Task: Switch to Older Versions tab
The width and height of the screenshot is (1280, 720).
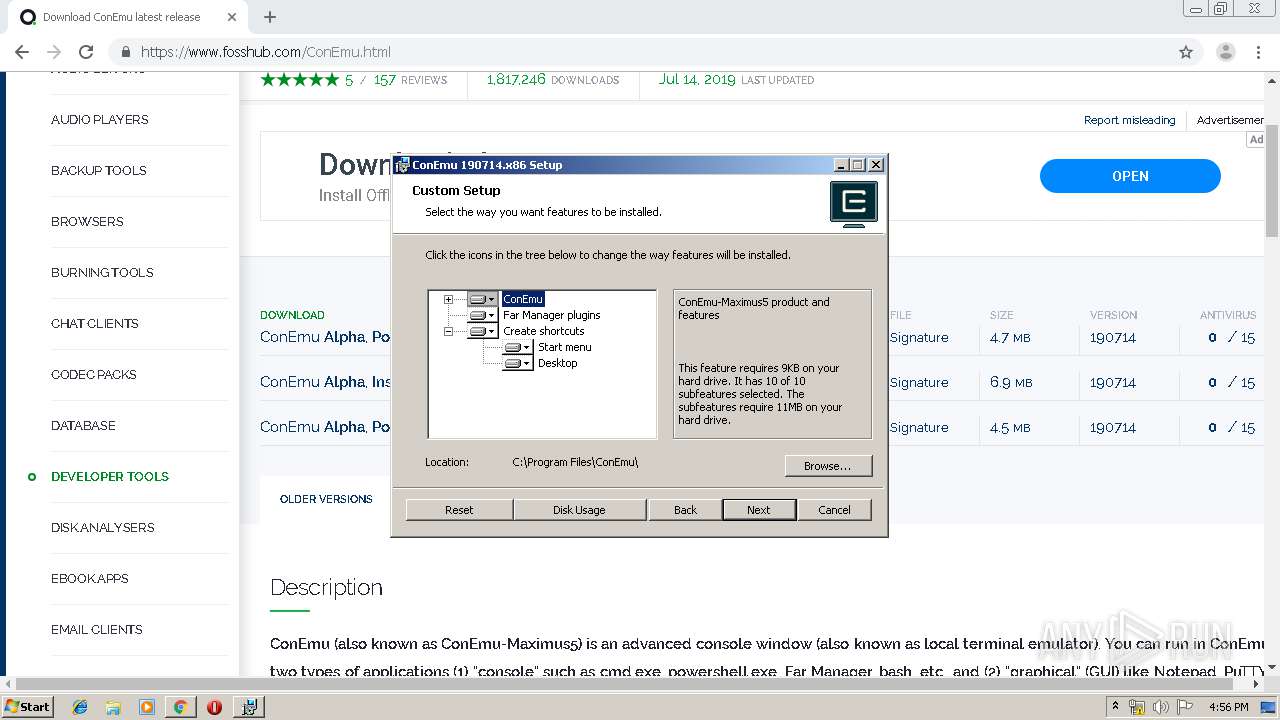Action: 326,499
